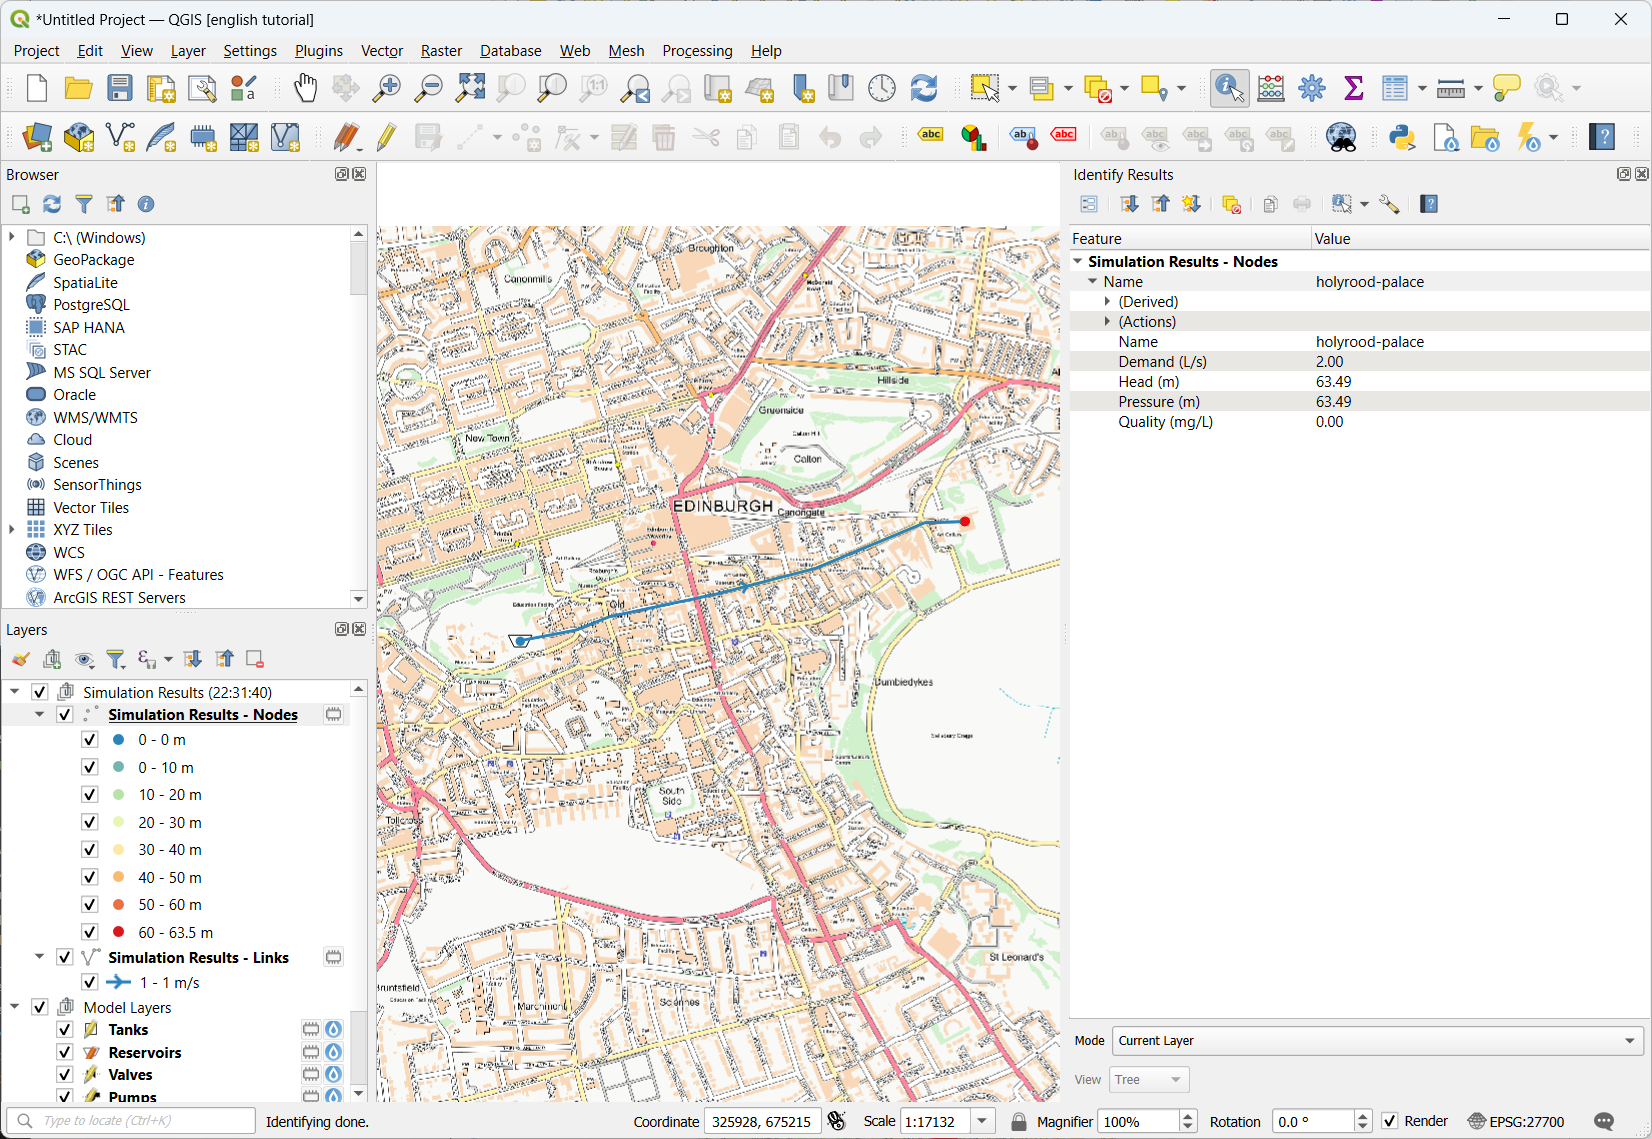Click the red 60 - 63.5 m legend symbol
The image size is (1652, 1139).
point(119,932)
